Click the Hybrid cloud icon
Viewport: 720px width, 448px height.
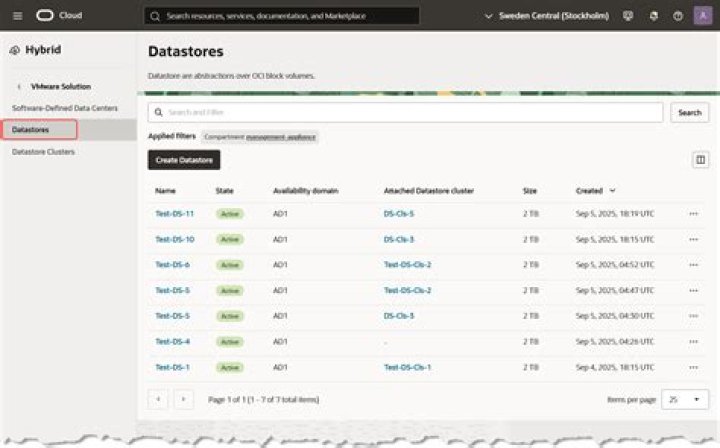click(x=15, y=50)
